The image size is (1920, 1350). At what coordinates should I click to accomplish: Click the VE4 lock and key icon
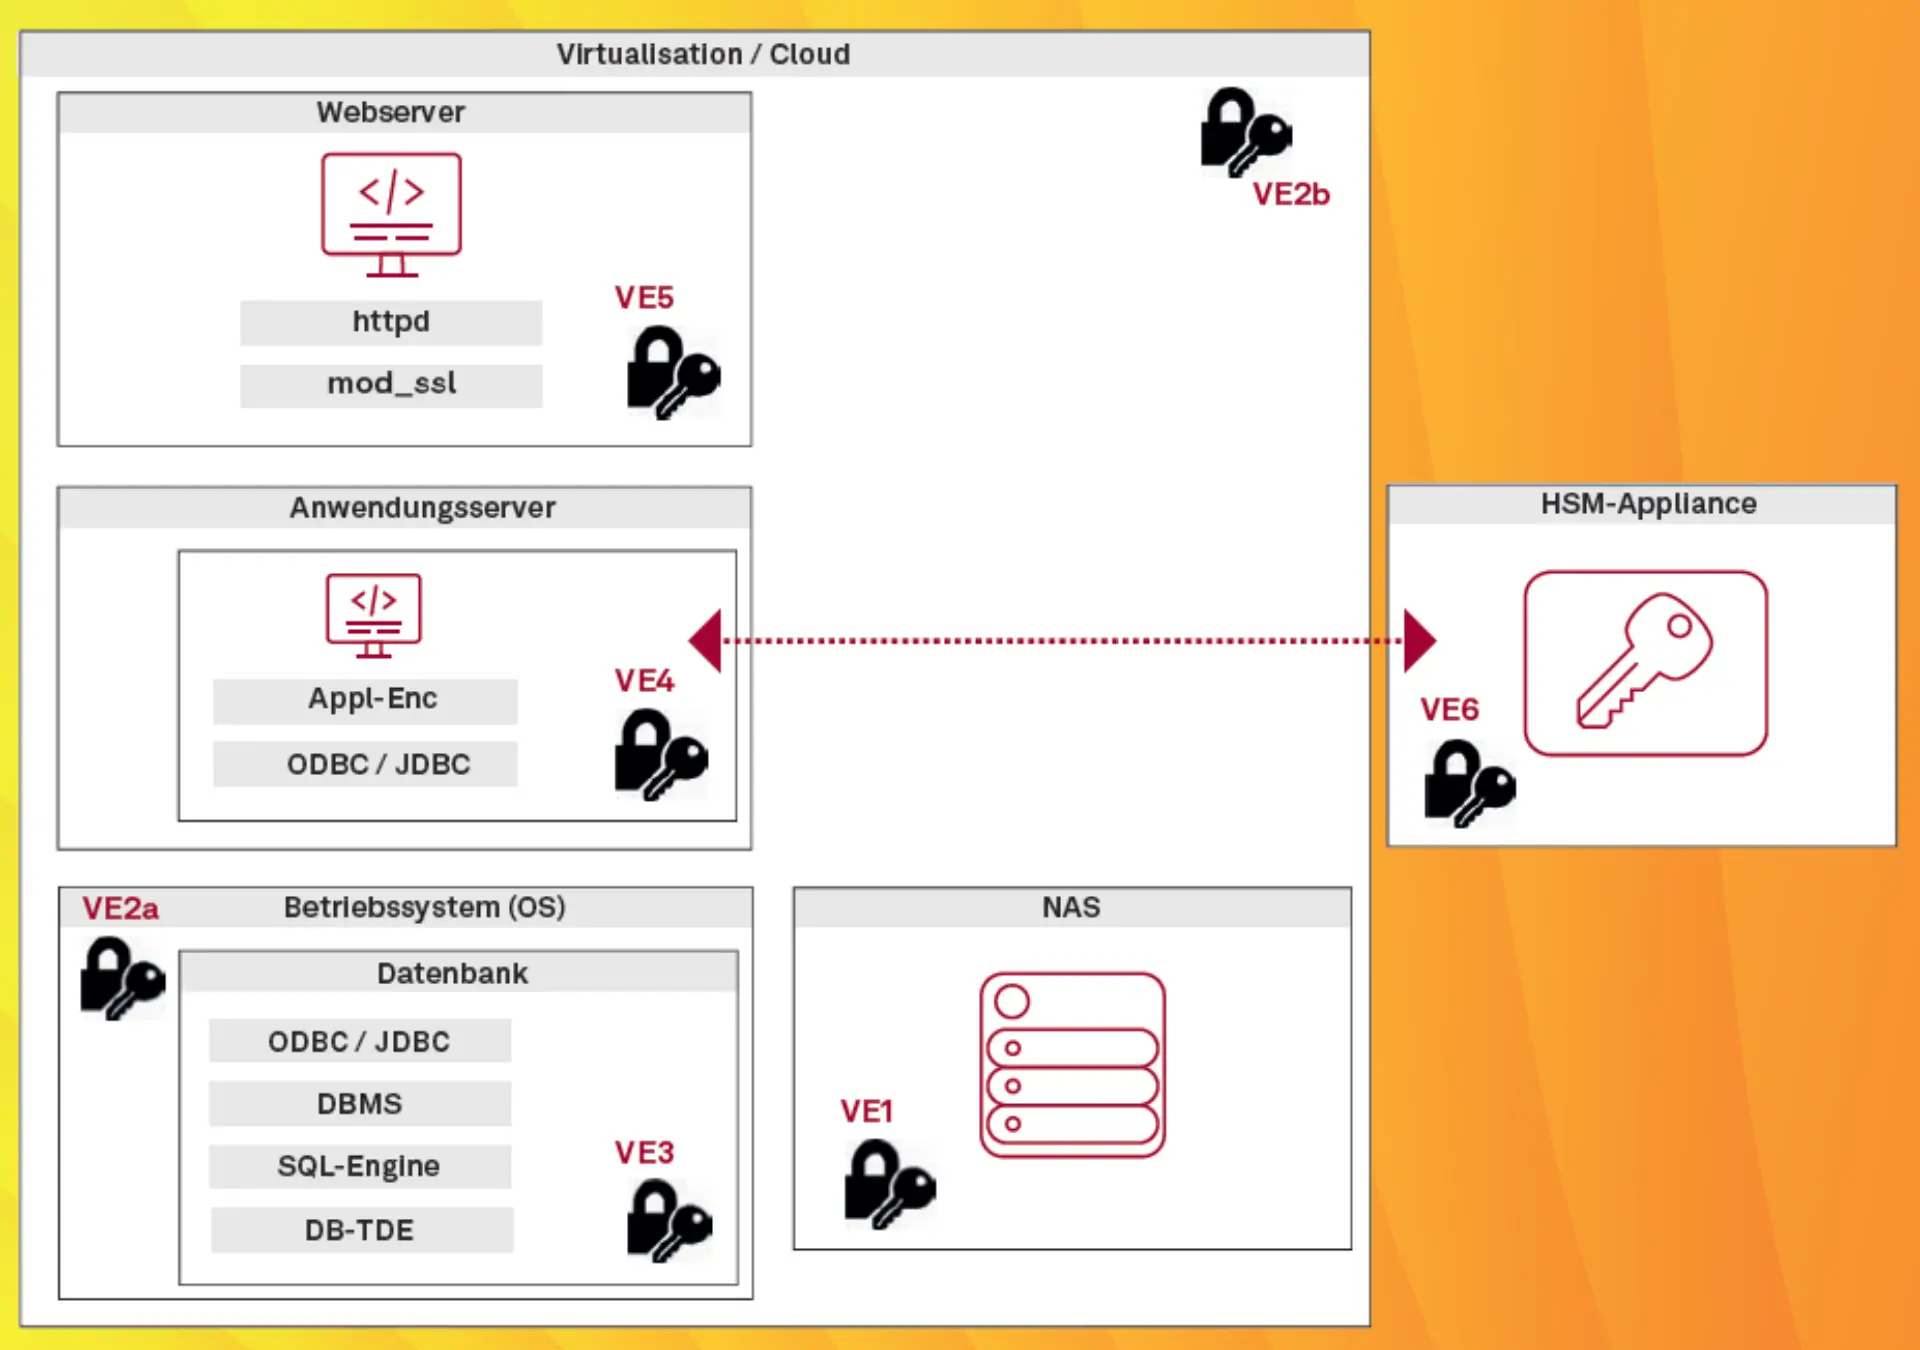tap(660, 754)
